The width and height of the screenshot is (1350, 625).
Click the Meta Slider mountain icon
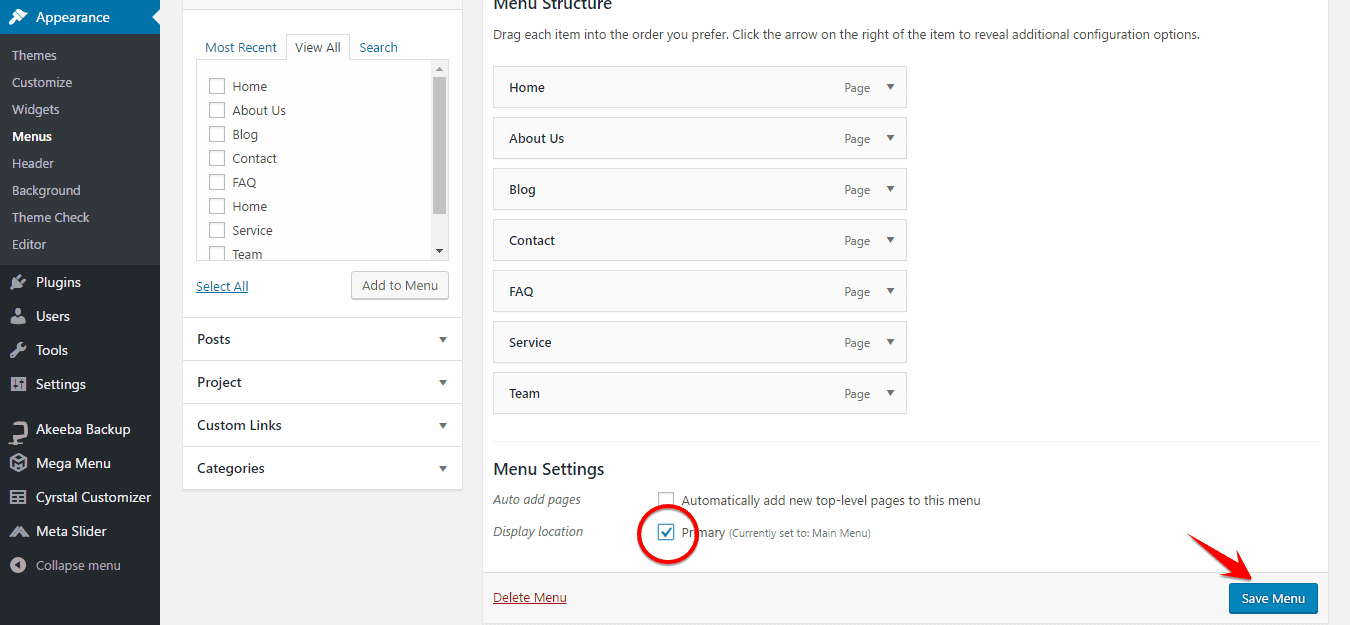click(x=18, y=531)
